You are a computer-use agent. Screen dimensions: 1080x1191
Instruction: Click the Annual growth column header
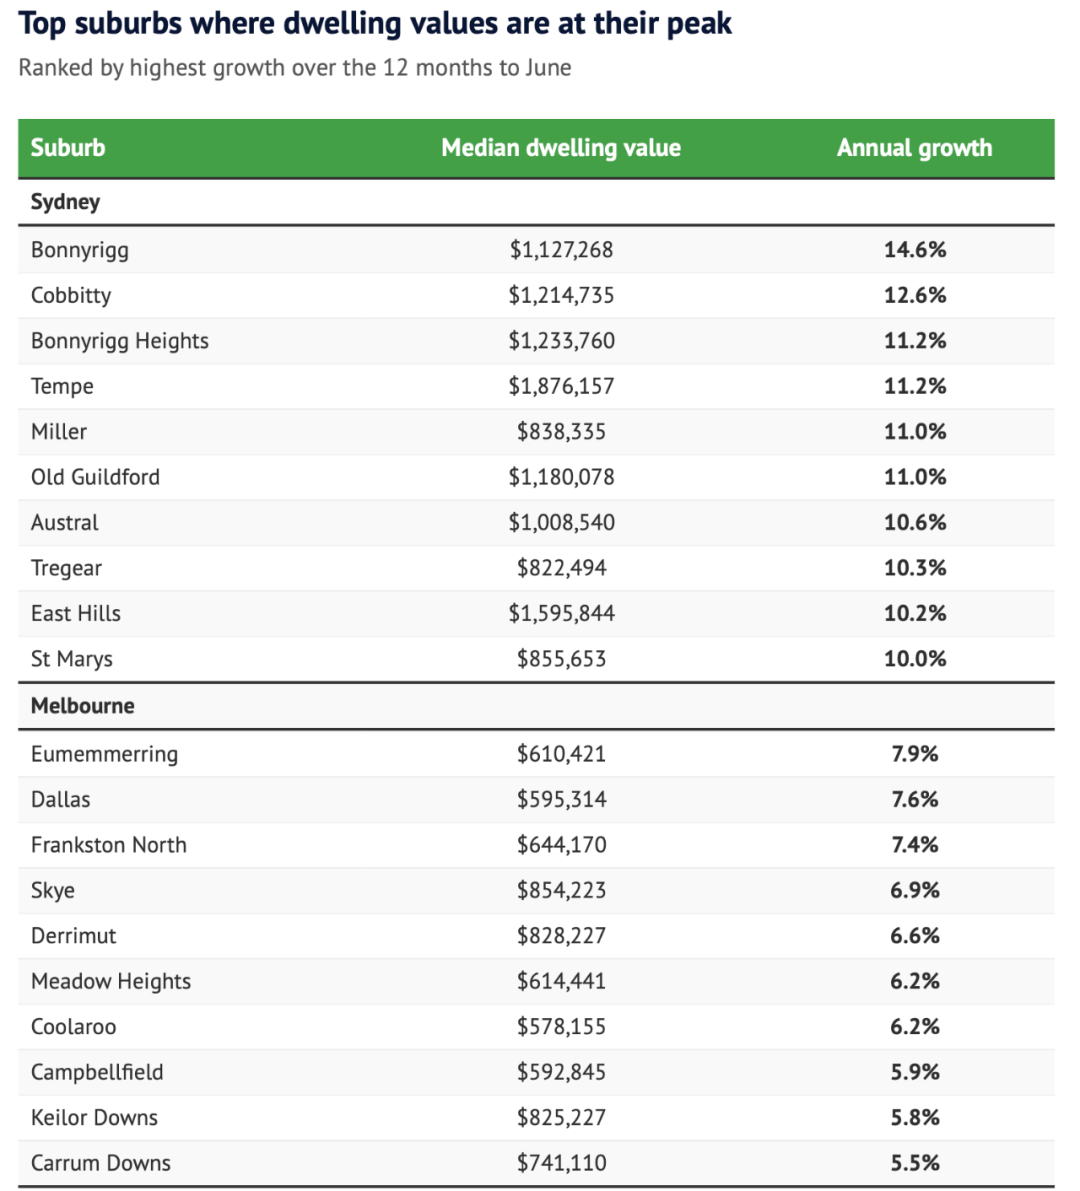tap(914, 147)
